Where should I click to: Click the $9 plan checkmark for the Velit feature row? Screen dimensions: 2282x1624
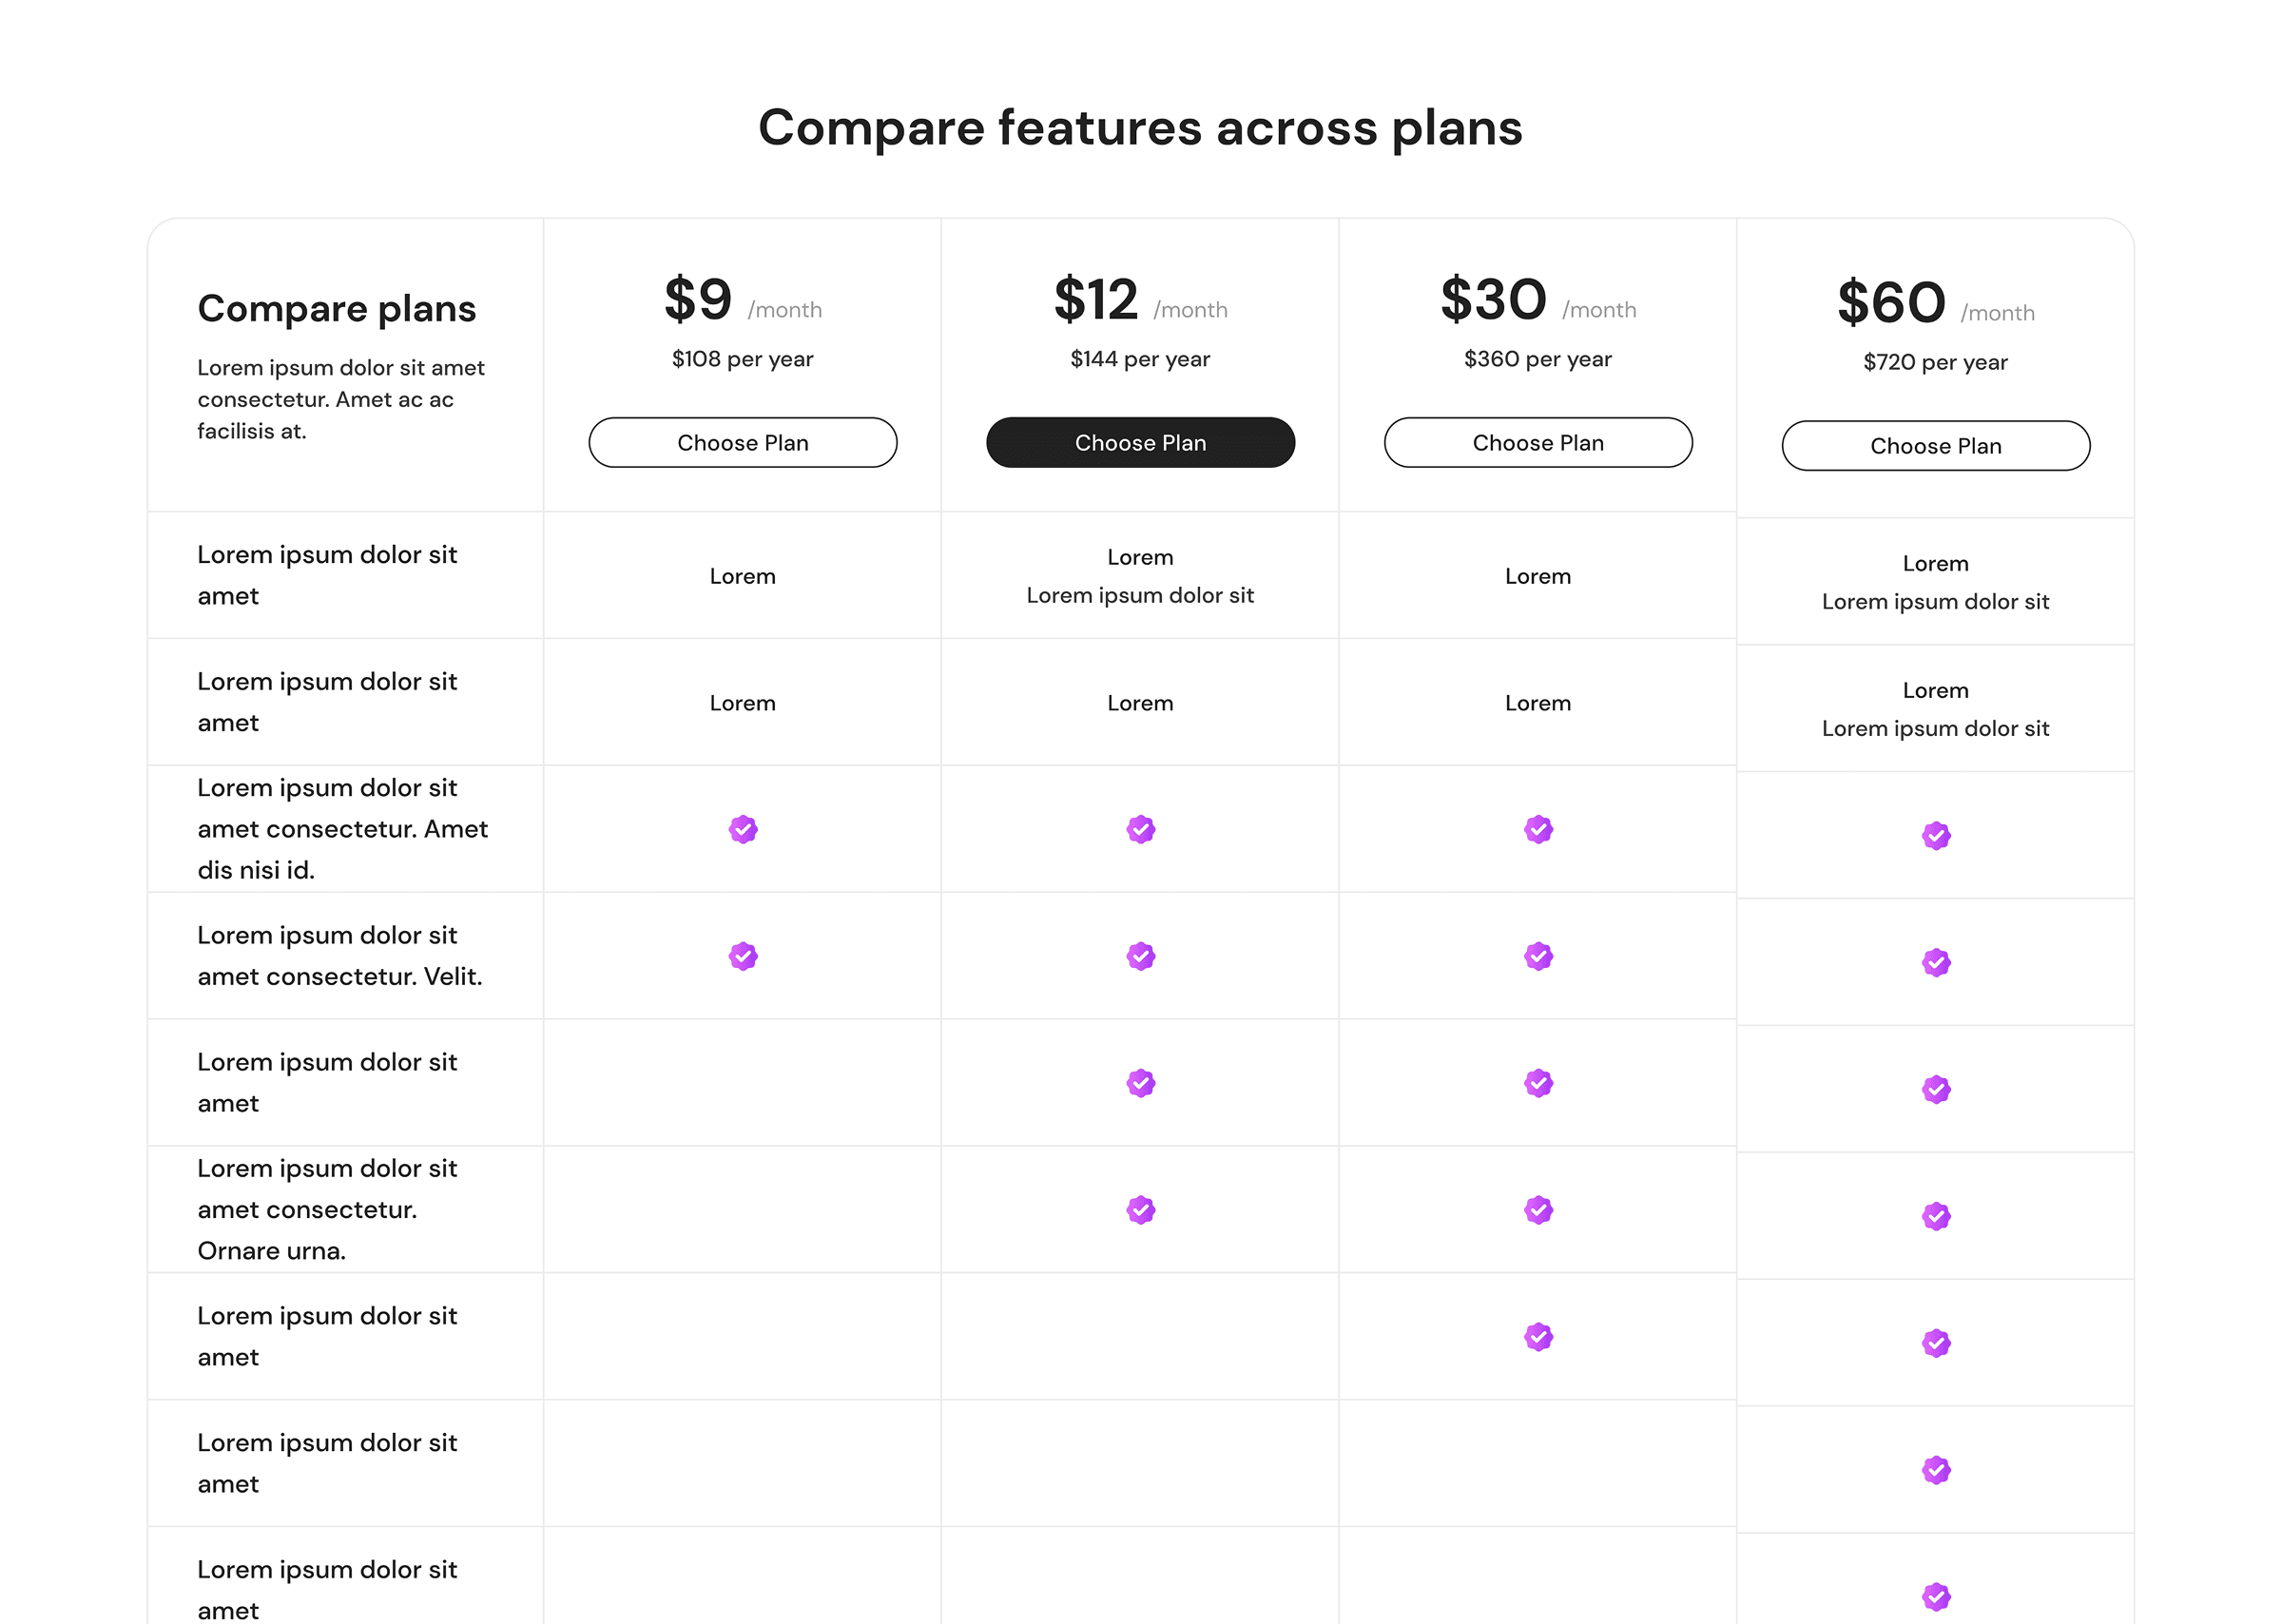[x=742, y=955]
